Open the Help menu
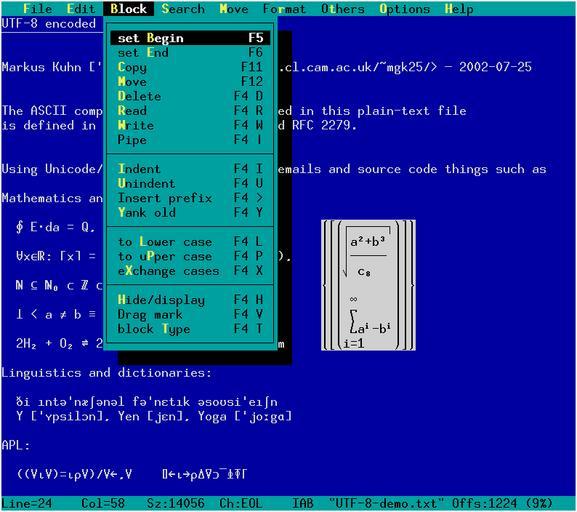 pyautogui.click(x=459, y=8)
